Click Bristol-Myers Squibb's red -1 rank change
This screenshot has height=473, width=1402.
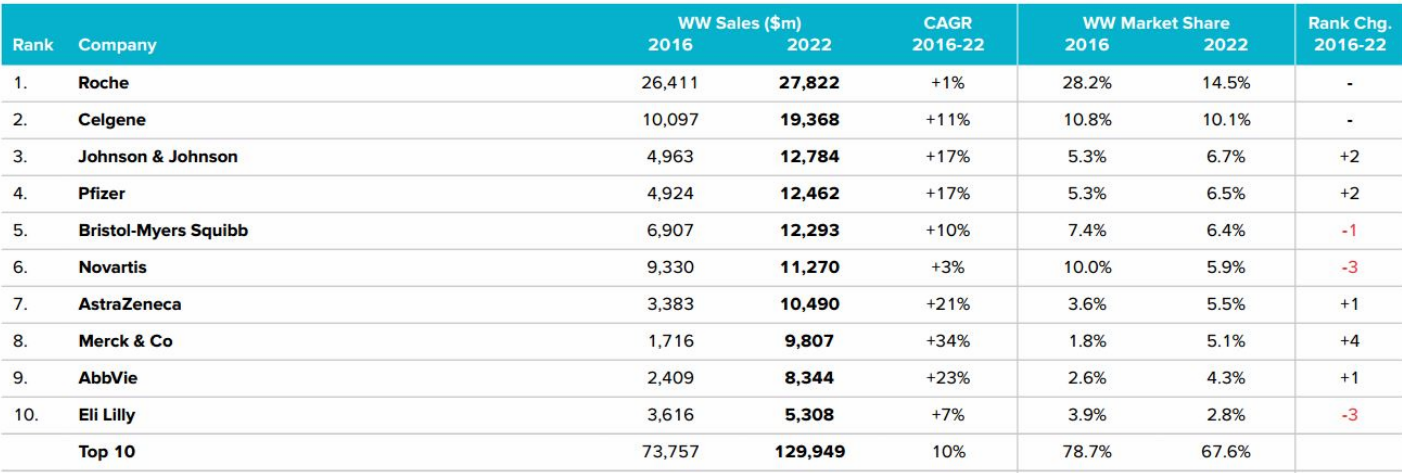tap(1349, 230)
